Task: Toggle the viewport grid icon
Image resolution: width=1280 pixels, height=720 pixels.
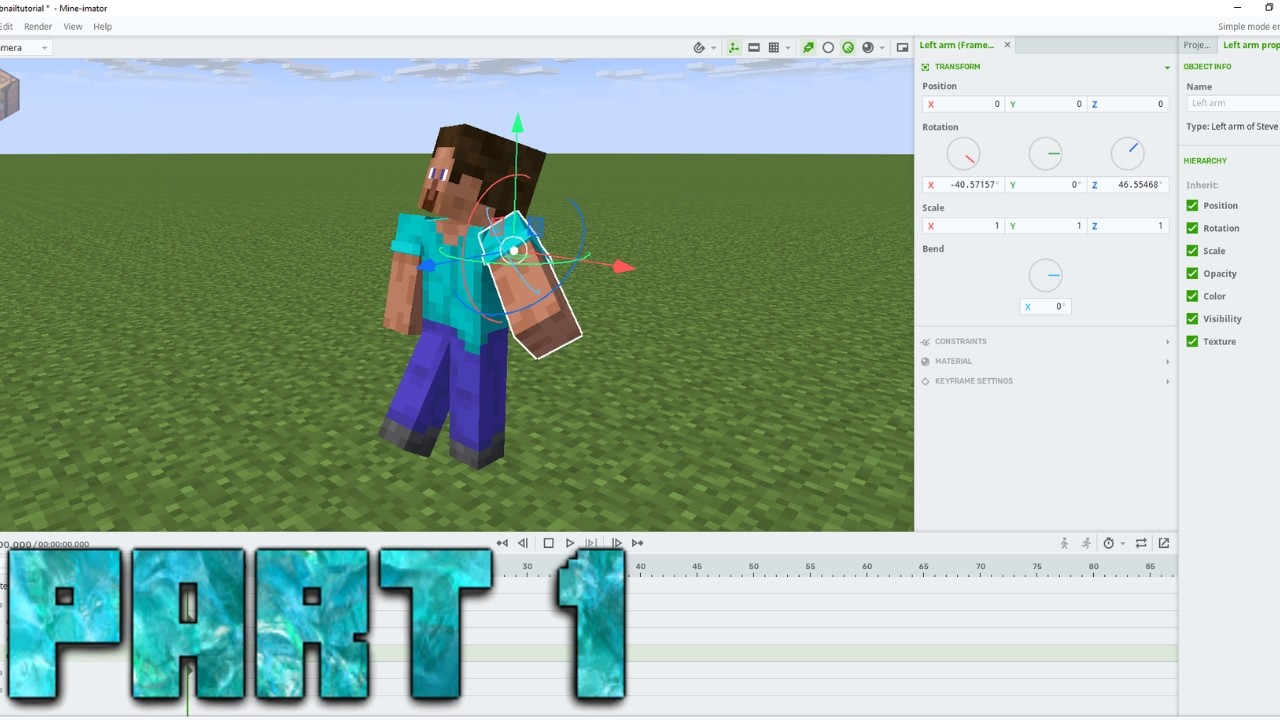Action: (774, 47)
